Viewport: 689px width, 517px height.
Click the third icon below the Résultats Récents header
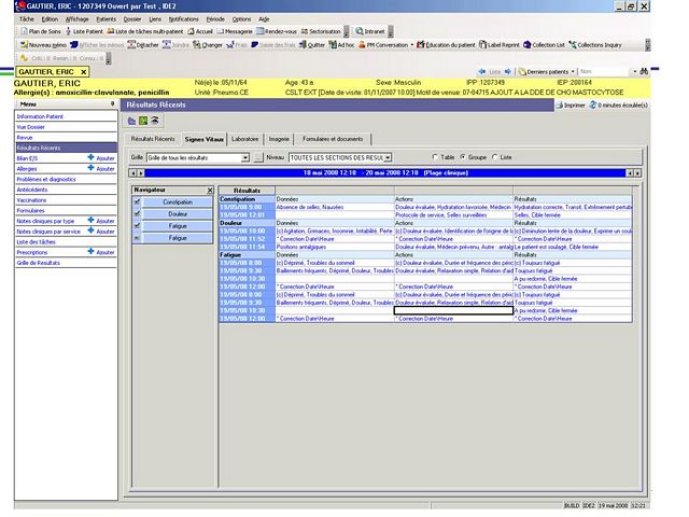pyautogui.click(x=155, y=120)
